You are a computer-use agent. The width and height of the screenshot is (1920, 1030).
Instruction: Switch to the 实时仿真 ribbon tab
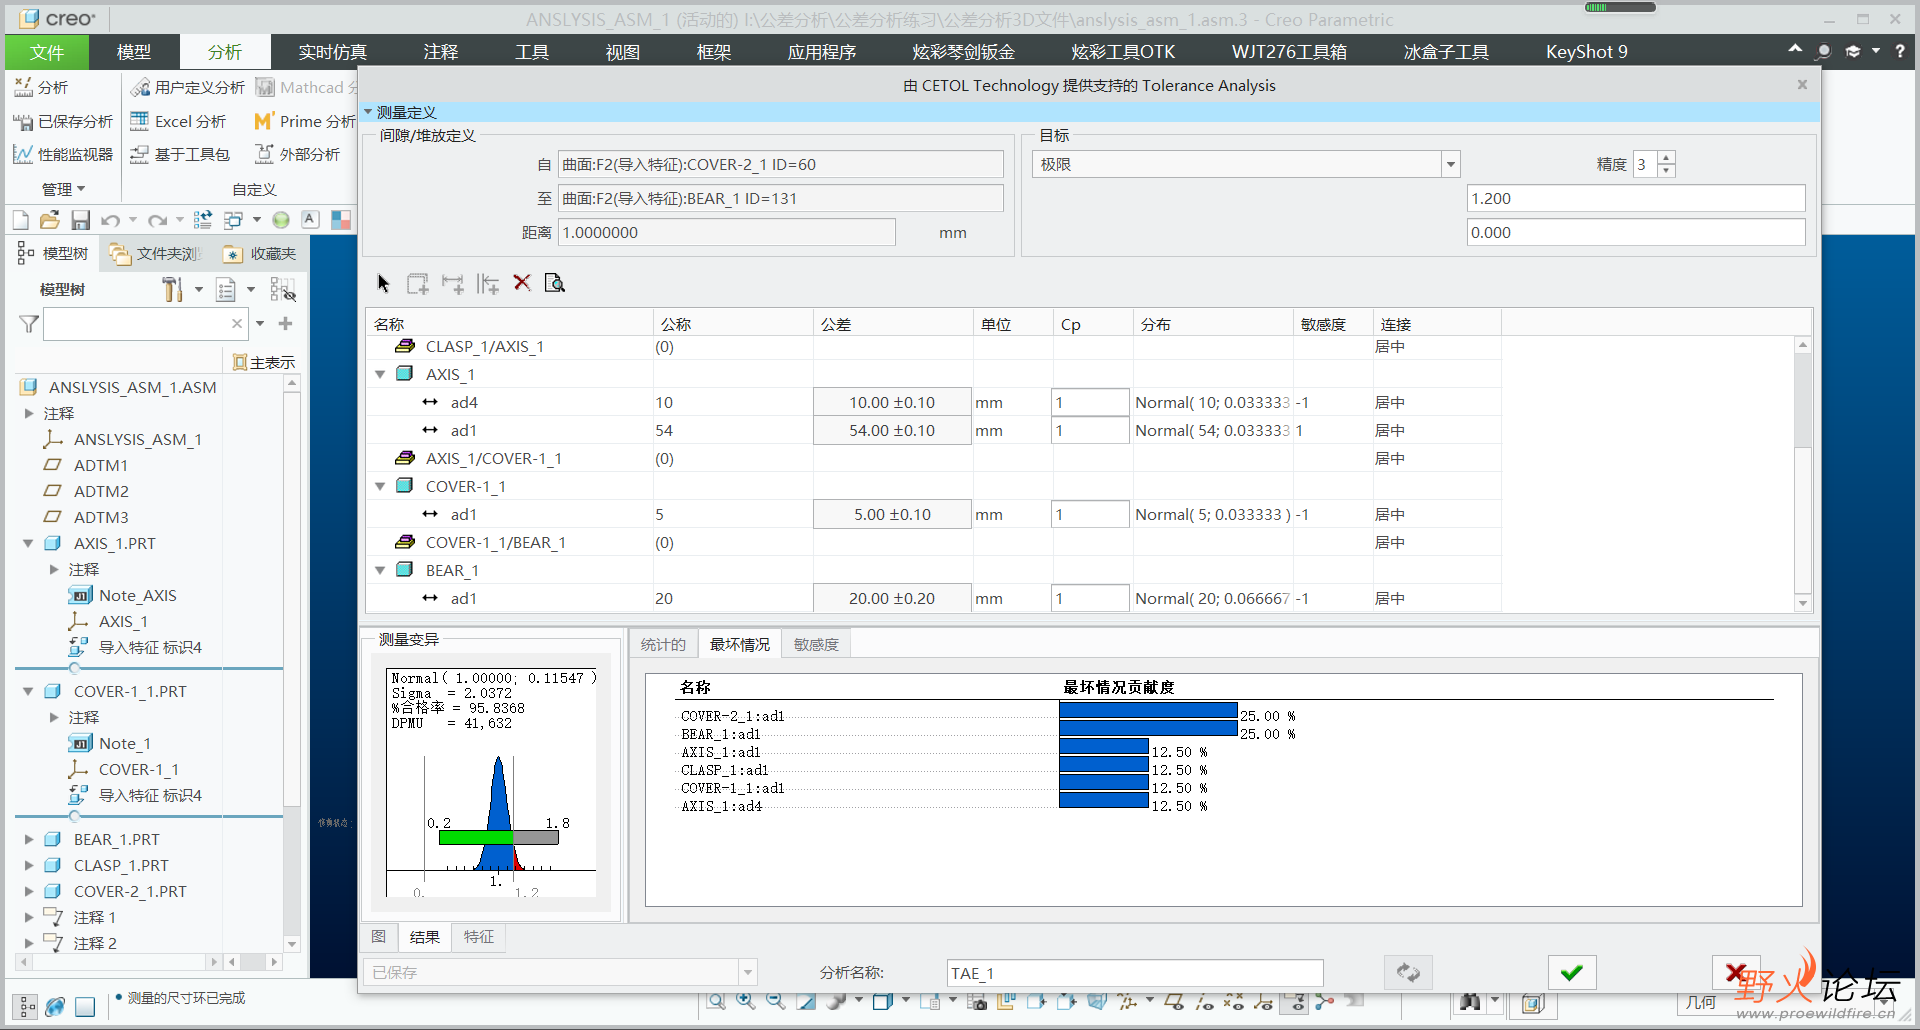(x=332, y=52)
